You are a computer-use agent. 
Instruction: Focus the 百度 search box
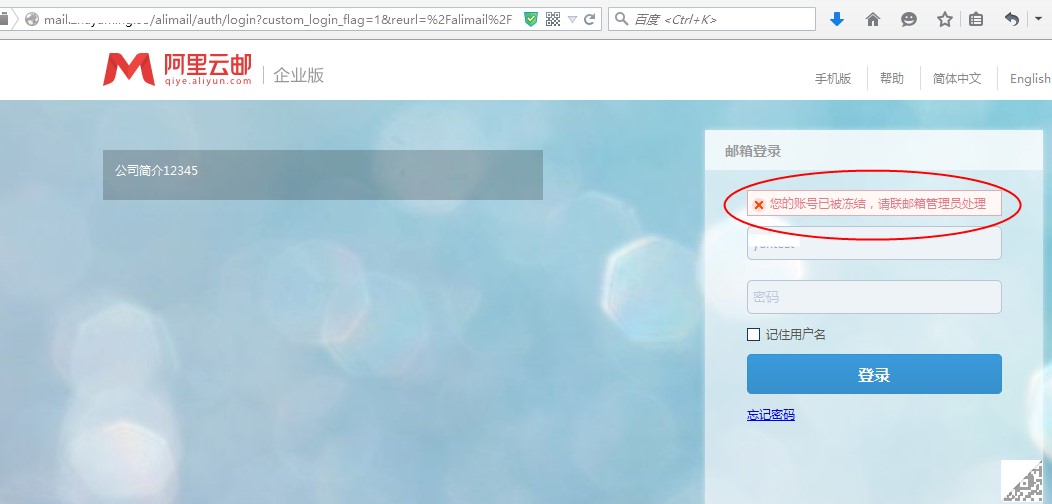(x=720, y=19)
